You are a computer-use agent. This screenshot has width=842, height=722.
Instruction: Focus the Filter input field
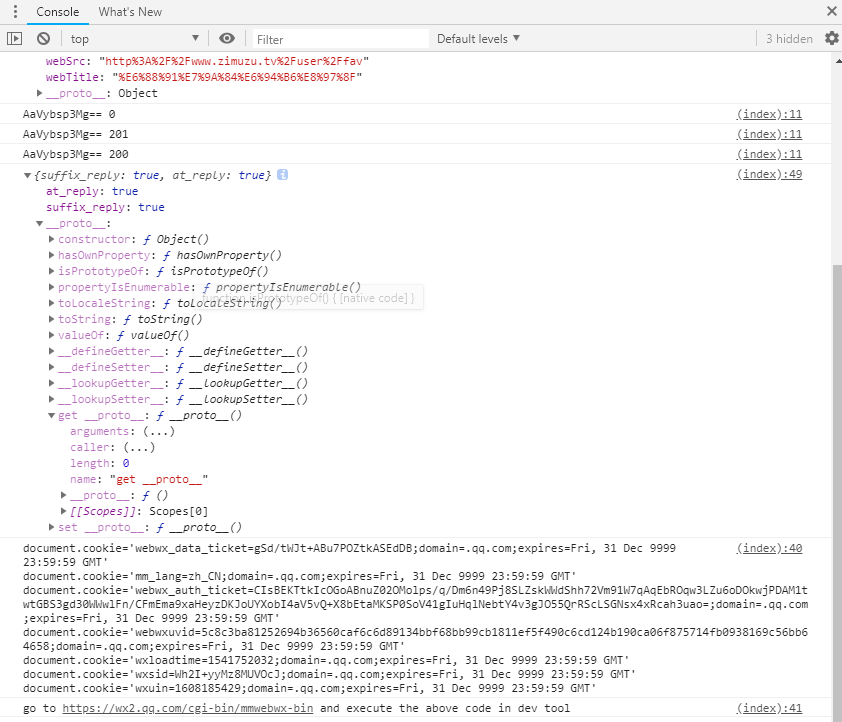pos(340,39)
